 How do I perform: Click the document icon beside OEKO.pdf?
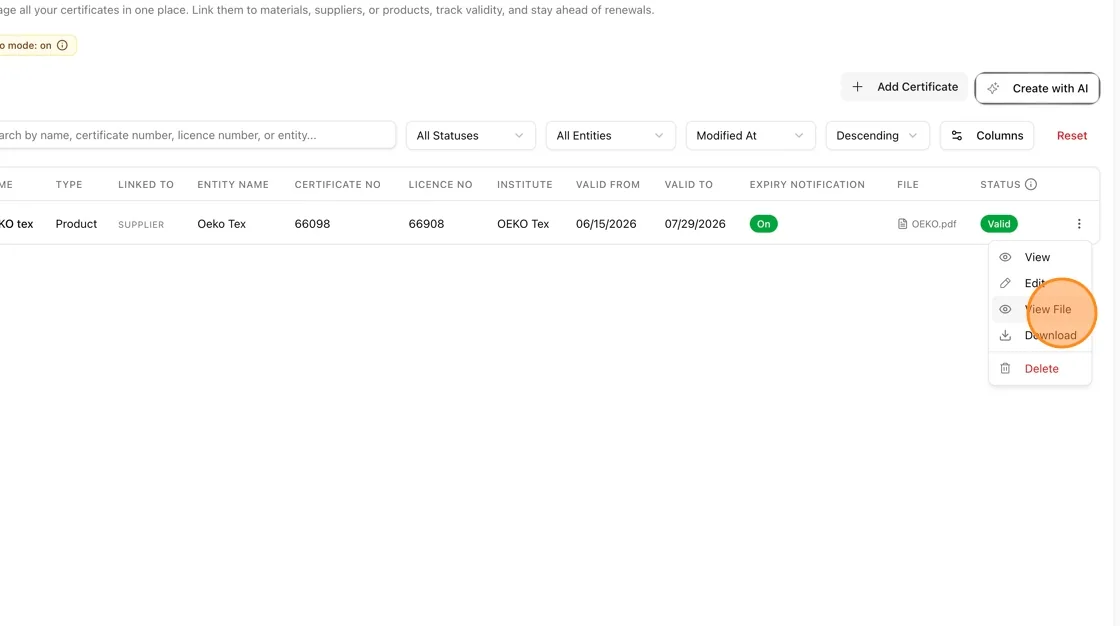tap(902, 224)
